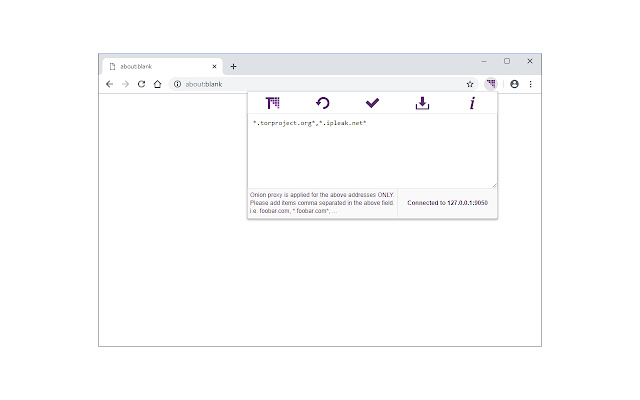The height and width of the screenshot is (400, 640).
Task: Click the 'Connected to 127.0.0.1:9050' status text
Action: [x=447, y=203]
